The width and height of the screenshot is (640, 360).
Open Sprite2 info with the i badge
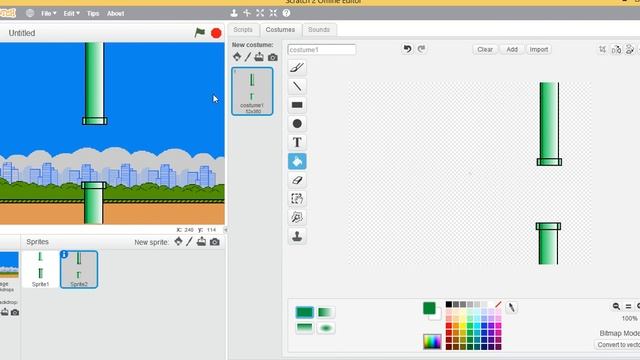pos(64,254)
